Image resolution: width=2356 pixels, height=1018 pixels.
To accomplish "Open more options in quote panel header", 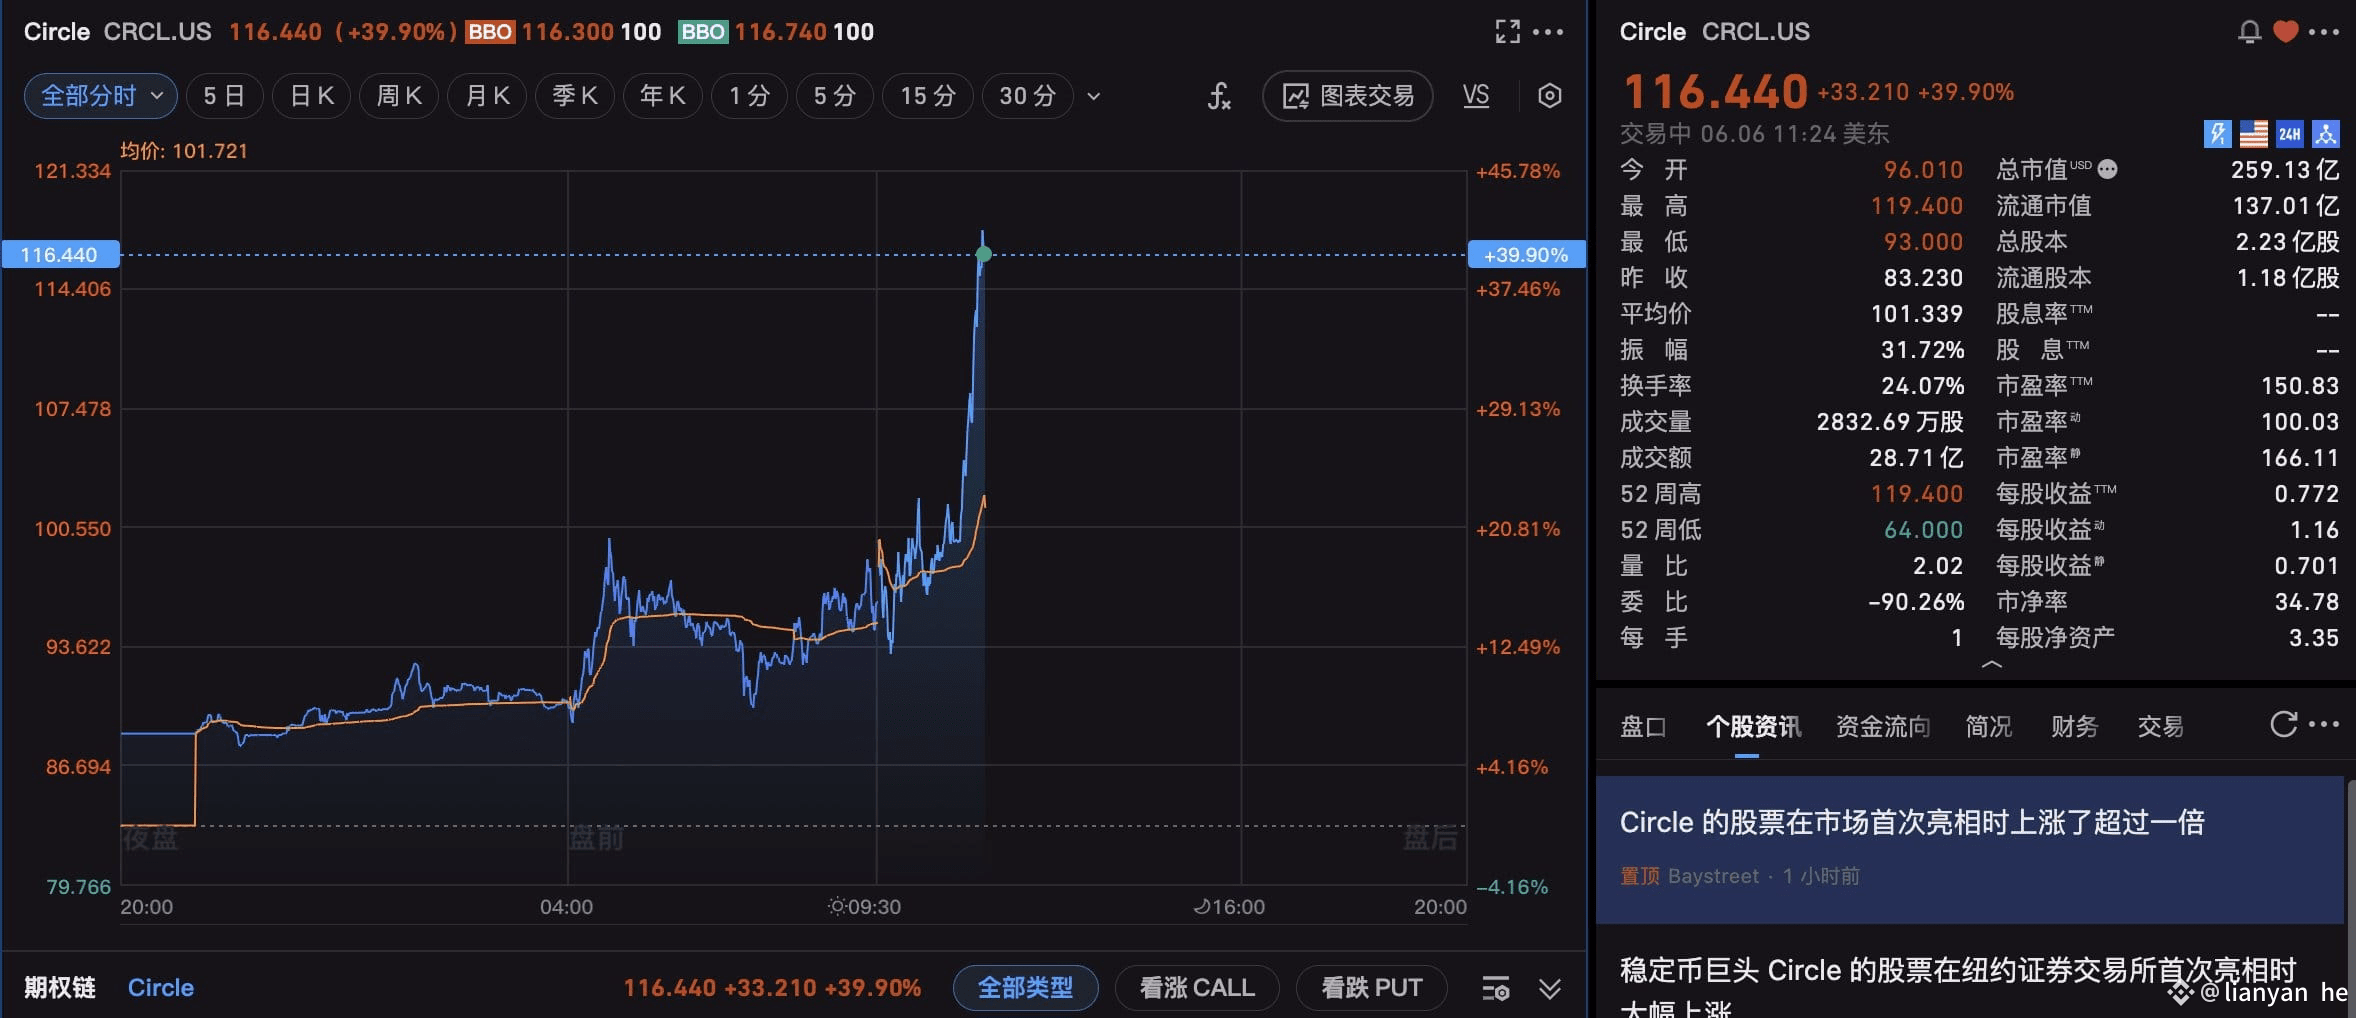I will tap(2323, 32).
